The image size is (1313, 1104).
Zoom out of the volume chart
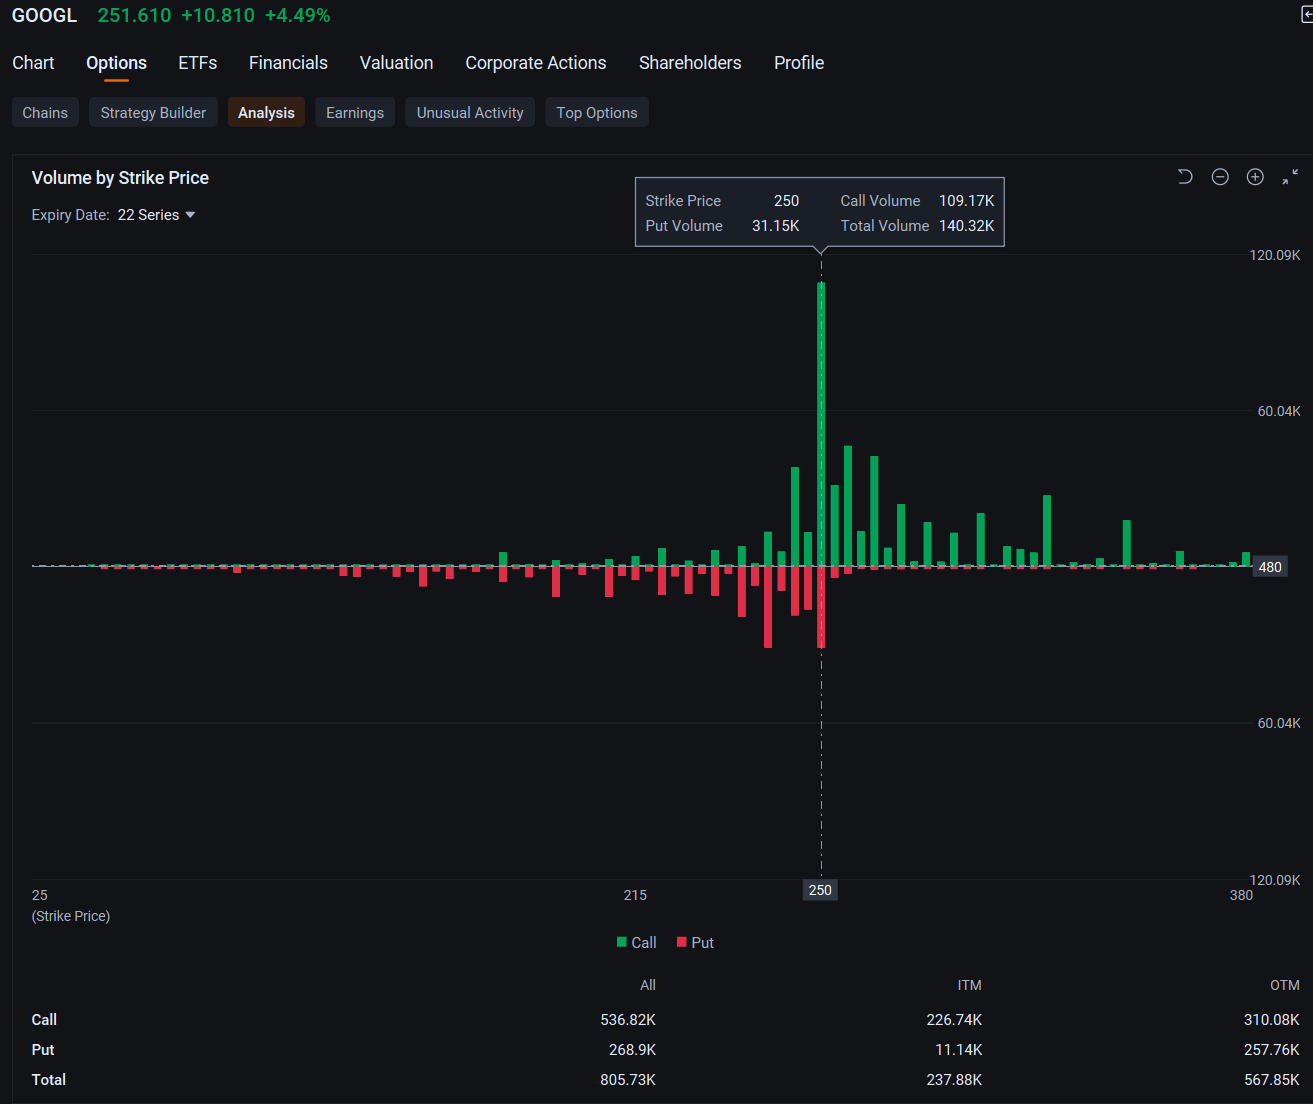(1220, 176)
